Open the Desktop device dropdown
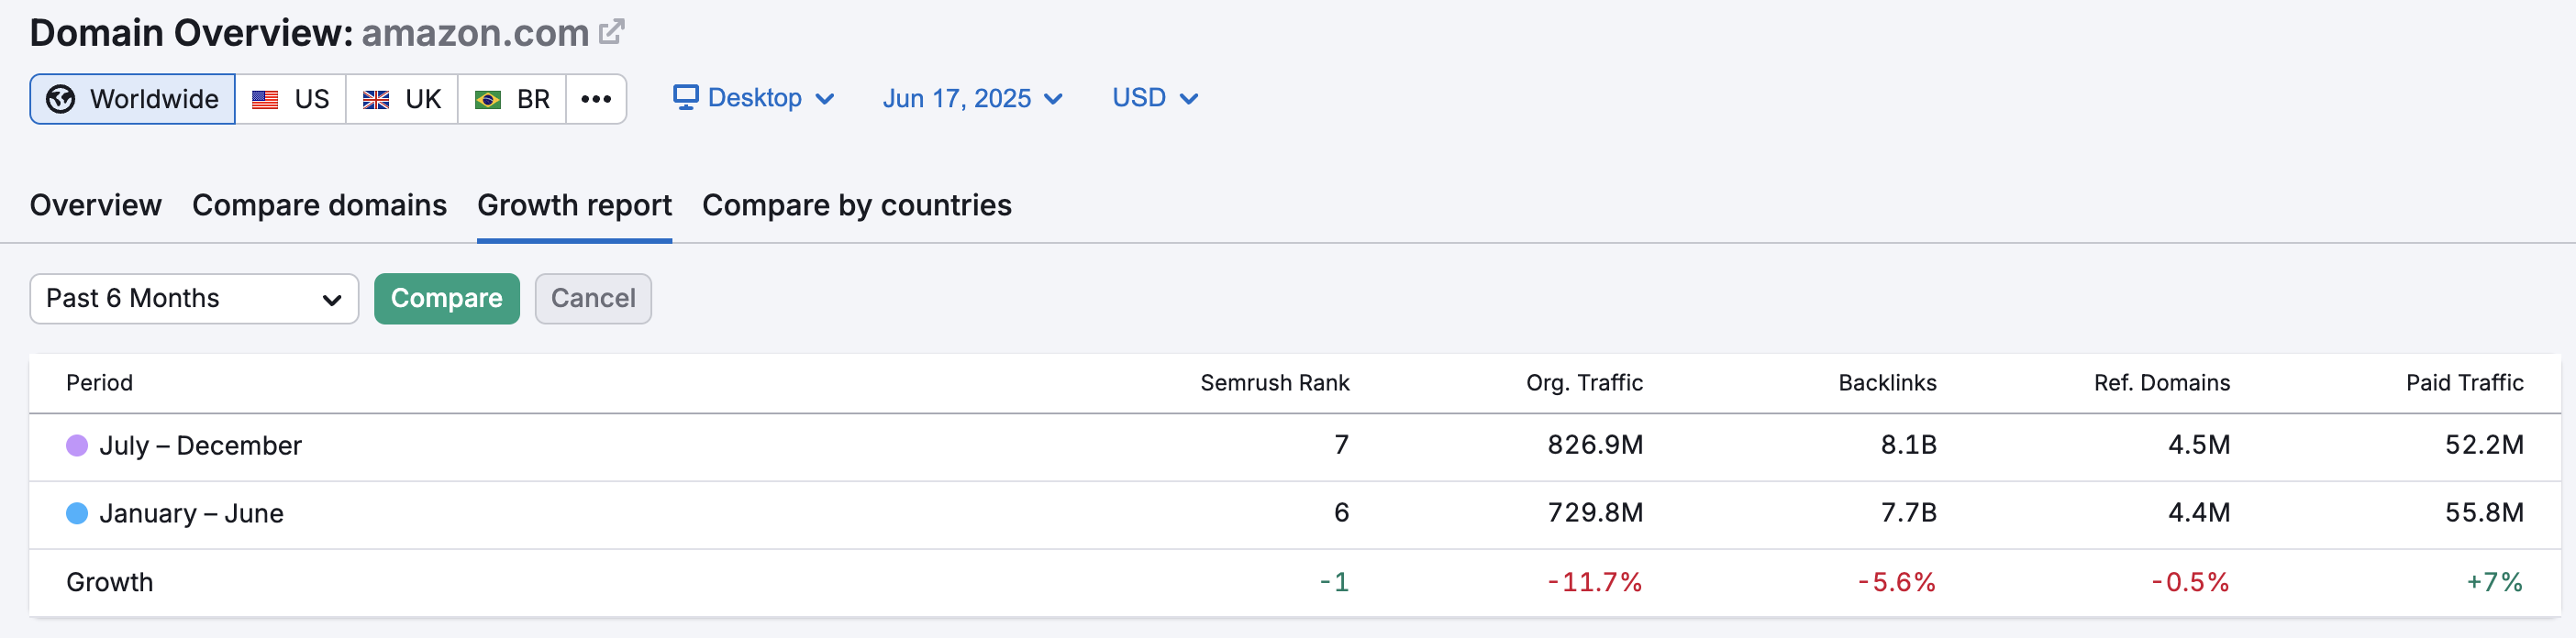 (754, 98)
